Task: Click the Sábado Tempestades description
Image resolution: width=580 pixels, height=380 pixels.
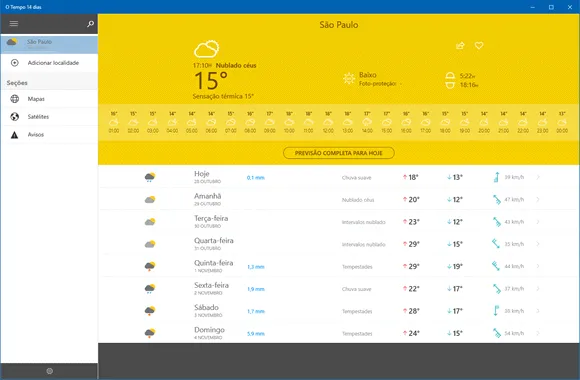Action: click(357, 312)
